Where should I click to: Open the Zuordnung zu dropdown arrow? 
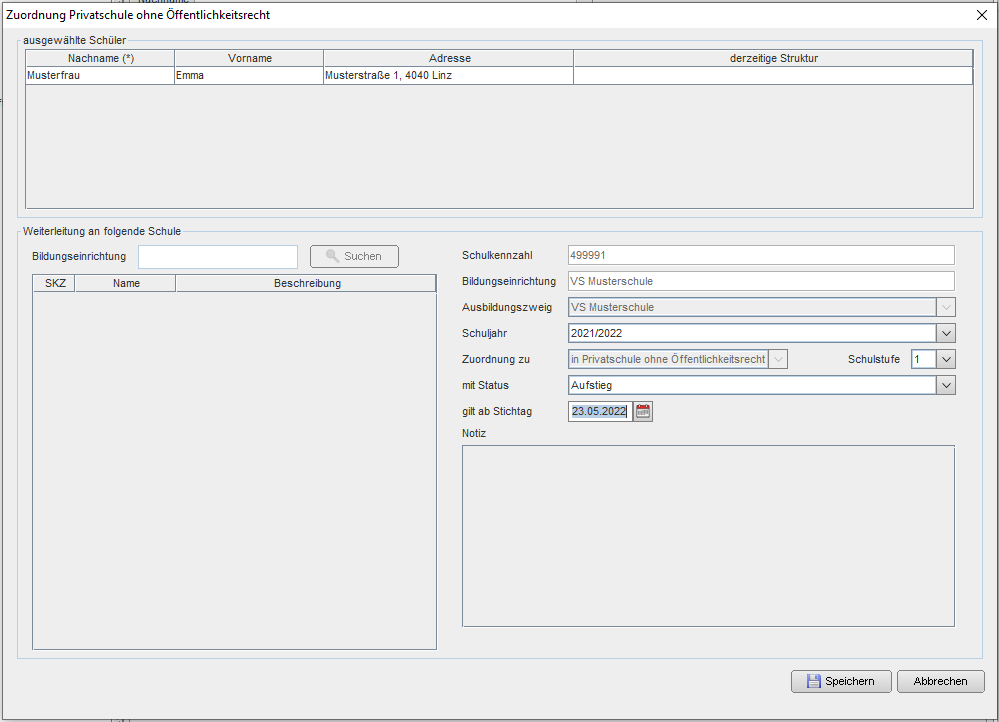tap(778, 359)
